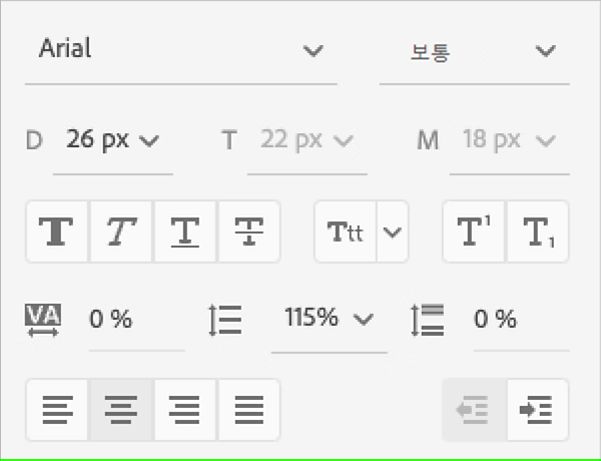Image resolution: width=601 pixels, height=461 pixels.
Task: Apply subscript formatting
Action: click(537, 232)
